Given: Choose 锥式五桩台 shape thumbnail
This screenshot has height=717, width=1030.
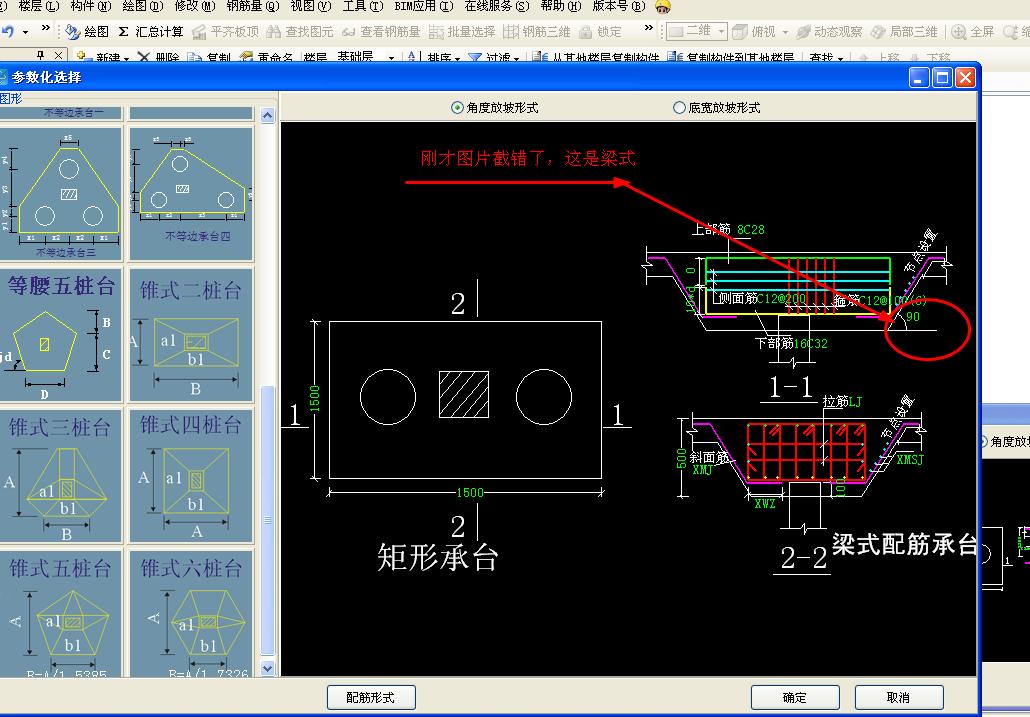Looking at the screenshot, I should tap(60, 614).
